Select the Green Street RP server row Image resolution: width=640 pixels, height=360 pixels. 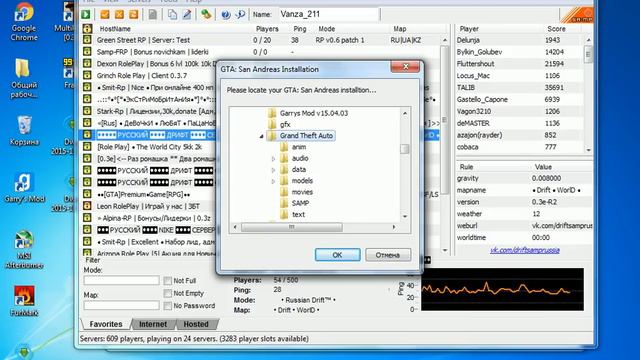(x=261, y=40)
